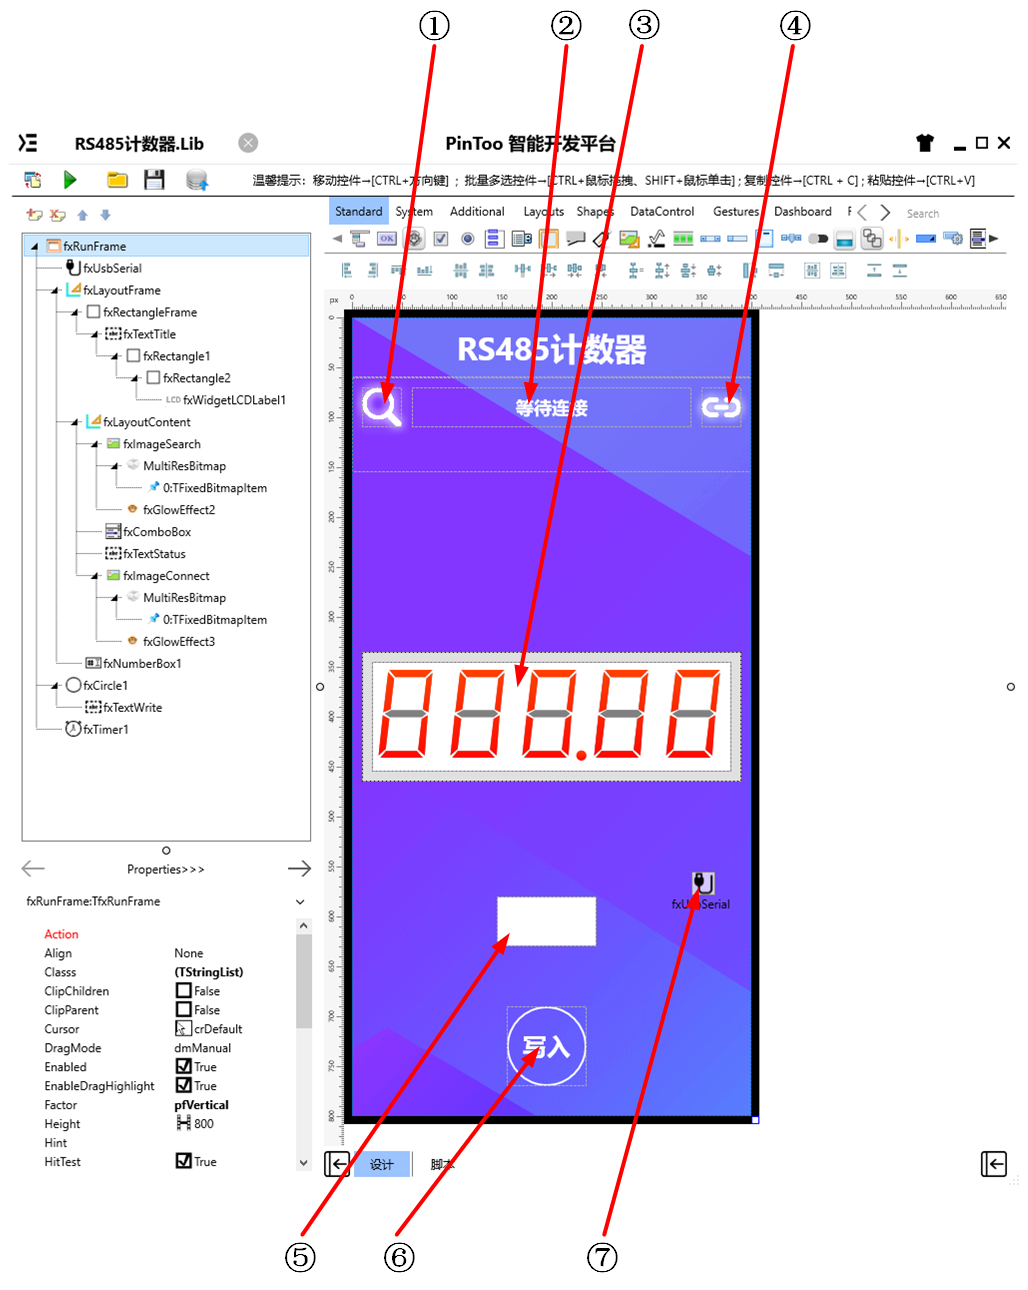Click the left arrow beside Properties

[33, 869]
